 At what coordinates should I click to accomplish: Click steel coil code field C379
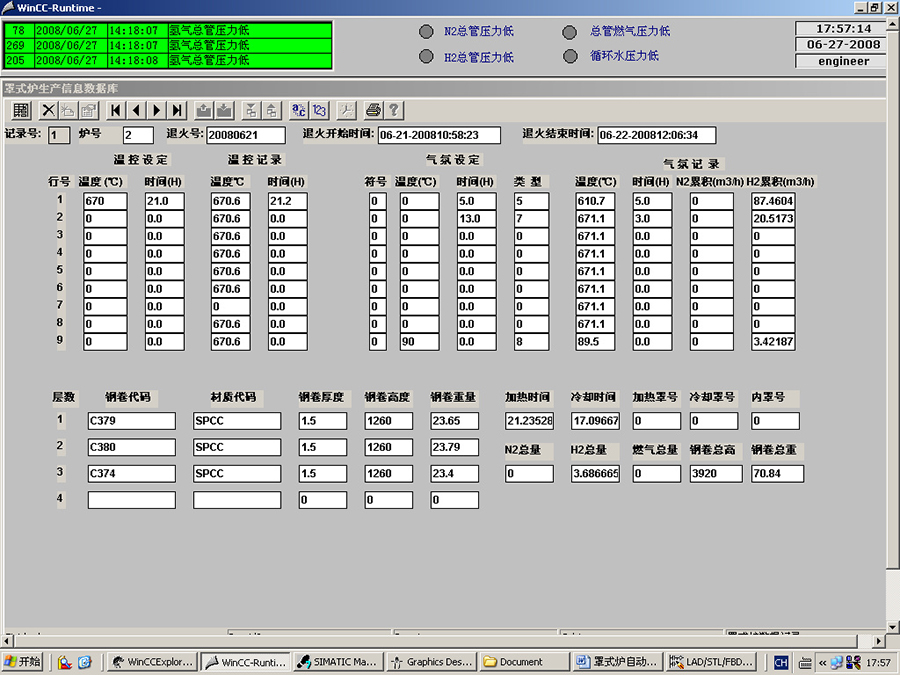click(131, 421)
